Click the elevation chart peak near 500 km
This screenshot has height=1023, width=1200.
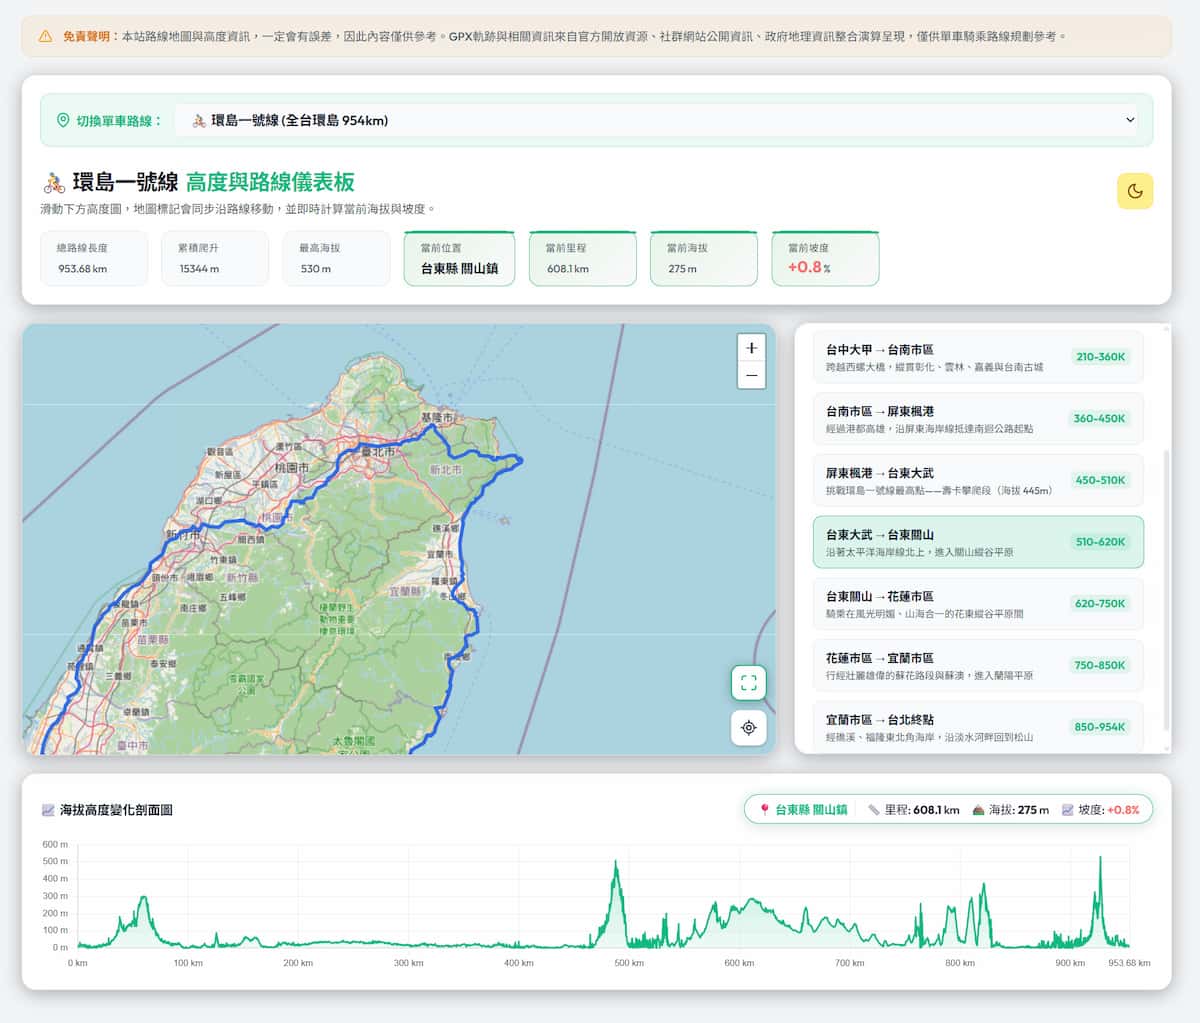coord(616,863)
